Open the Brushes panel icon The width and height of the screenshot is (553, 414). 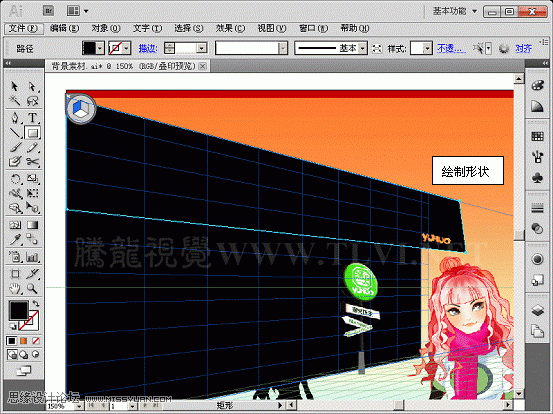click(537, 157)
